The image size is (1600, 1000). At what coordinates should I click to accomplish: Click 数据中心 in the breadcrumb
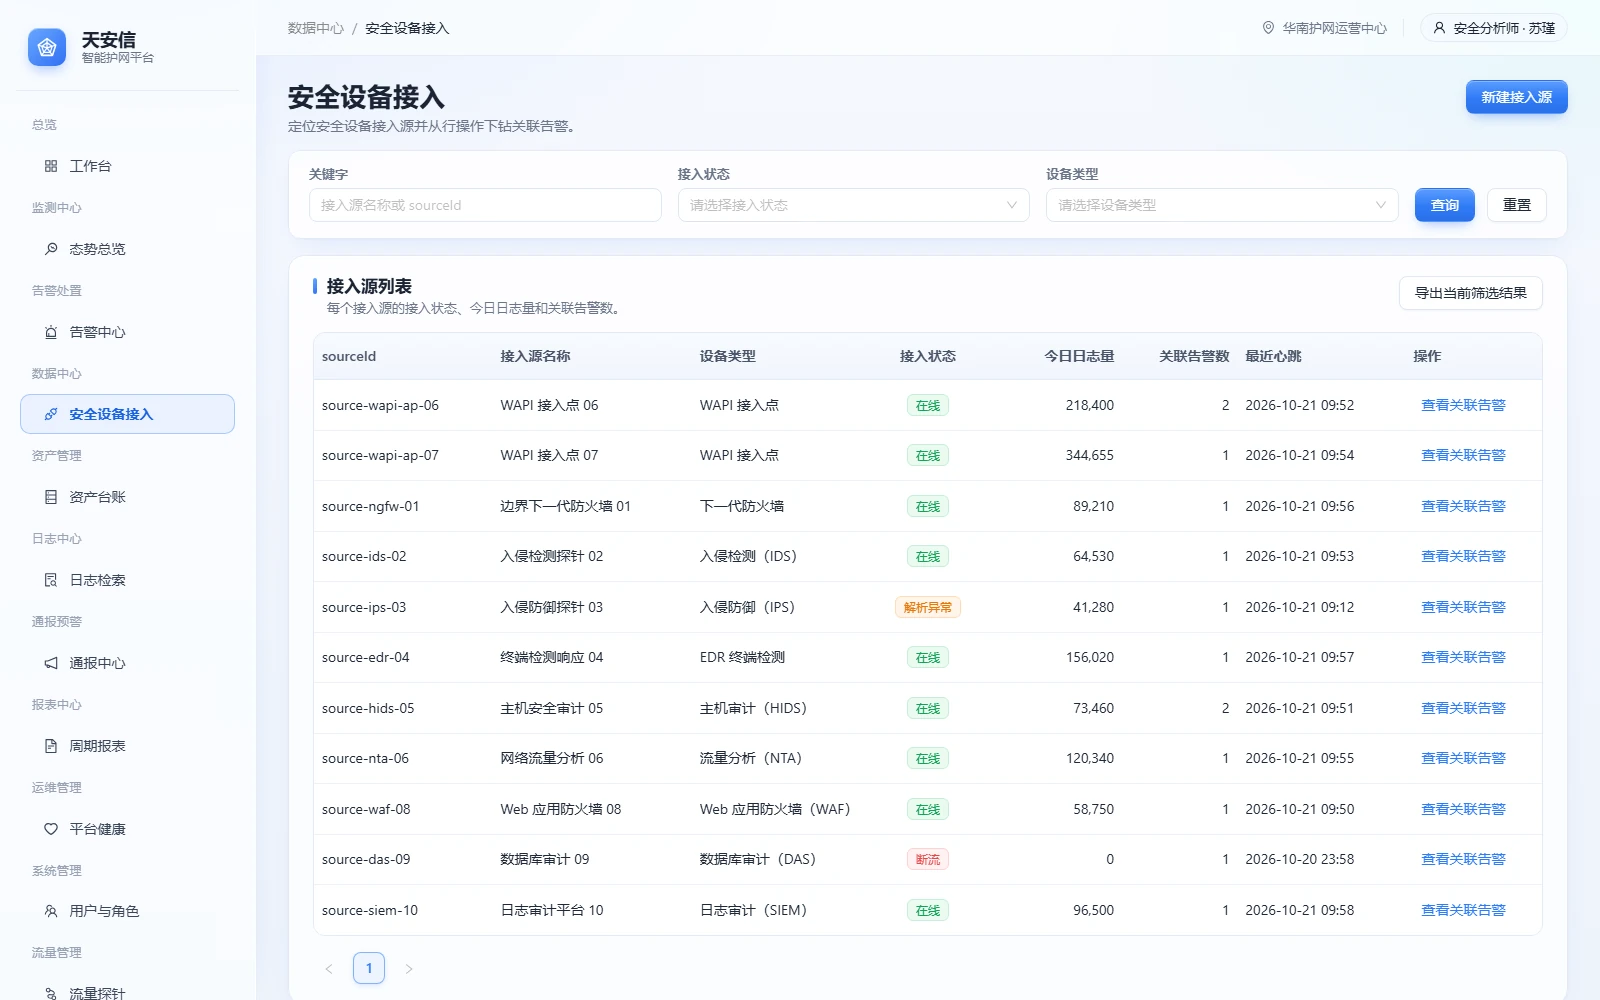(315, 28)
